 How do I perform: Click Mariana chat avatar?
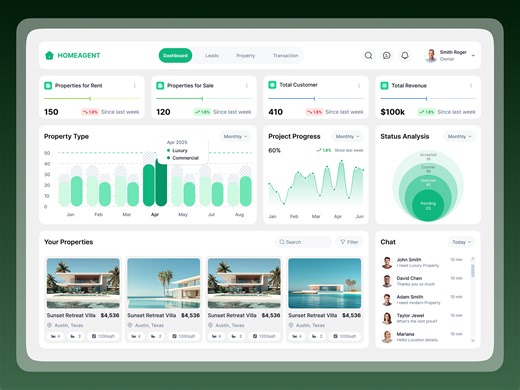tap(387, 337)
